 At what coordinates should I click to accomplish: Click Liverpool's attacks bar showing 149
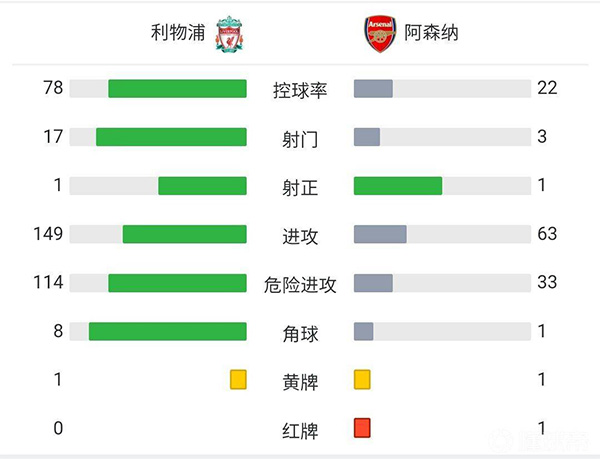point(184,234)
